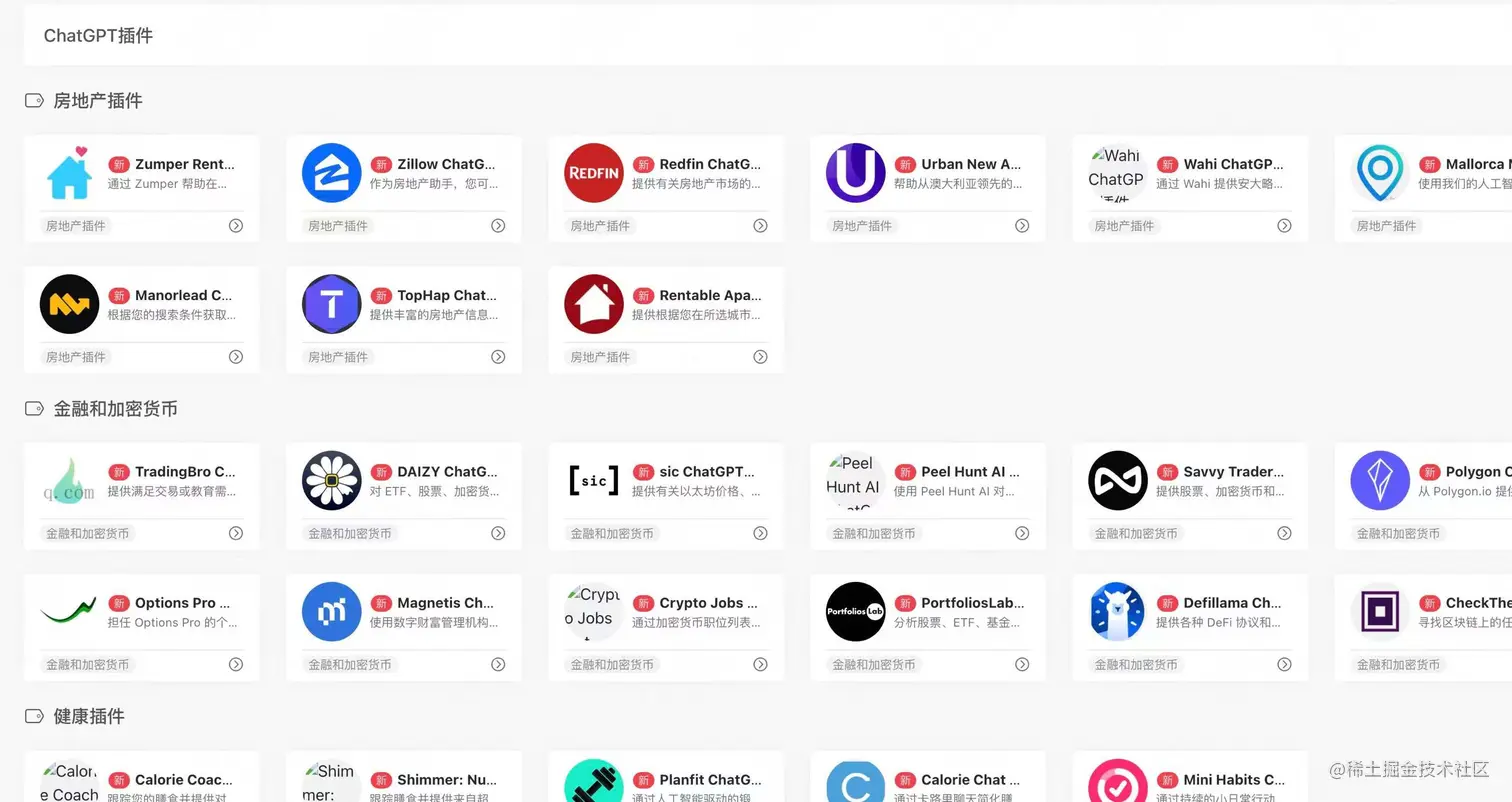Click the Peel Hunt AI broken image thumbnail

(856, 481)
